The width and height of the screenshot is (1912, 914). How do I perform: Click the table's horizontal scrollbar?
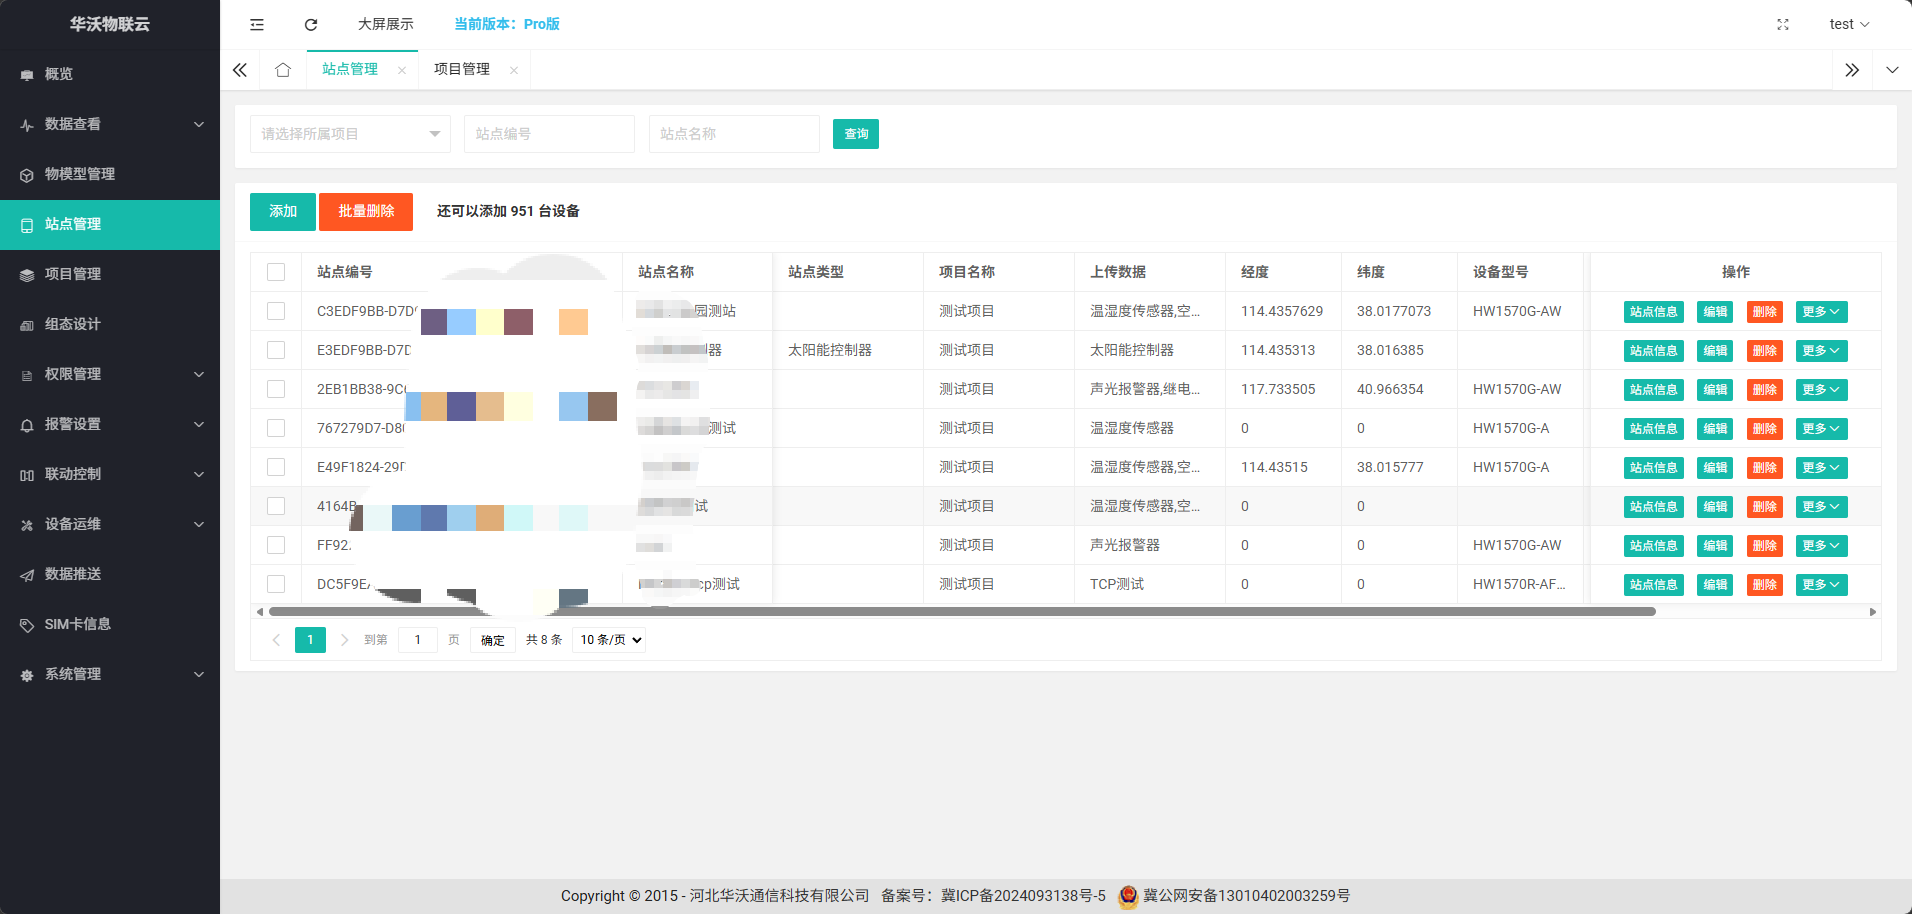click(960, 611)
